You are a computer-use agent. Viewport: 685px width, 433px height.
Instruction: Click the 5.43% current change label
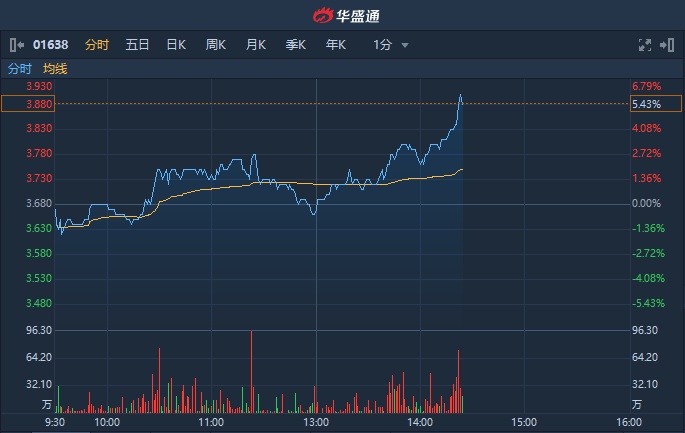647,104
